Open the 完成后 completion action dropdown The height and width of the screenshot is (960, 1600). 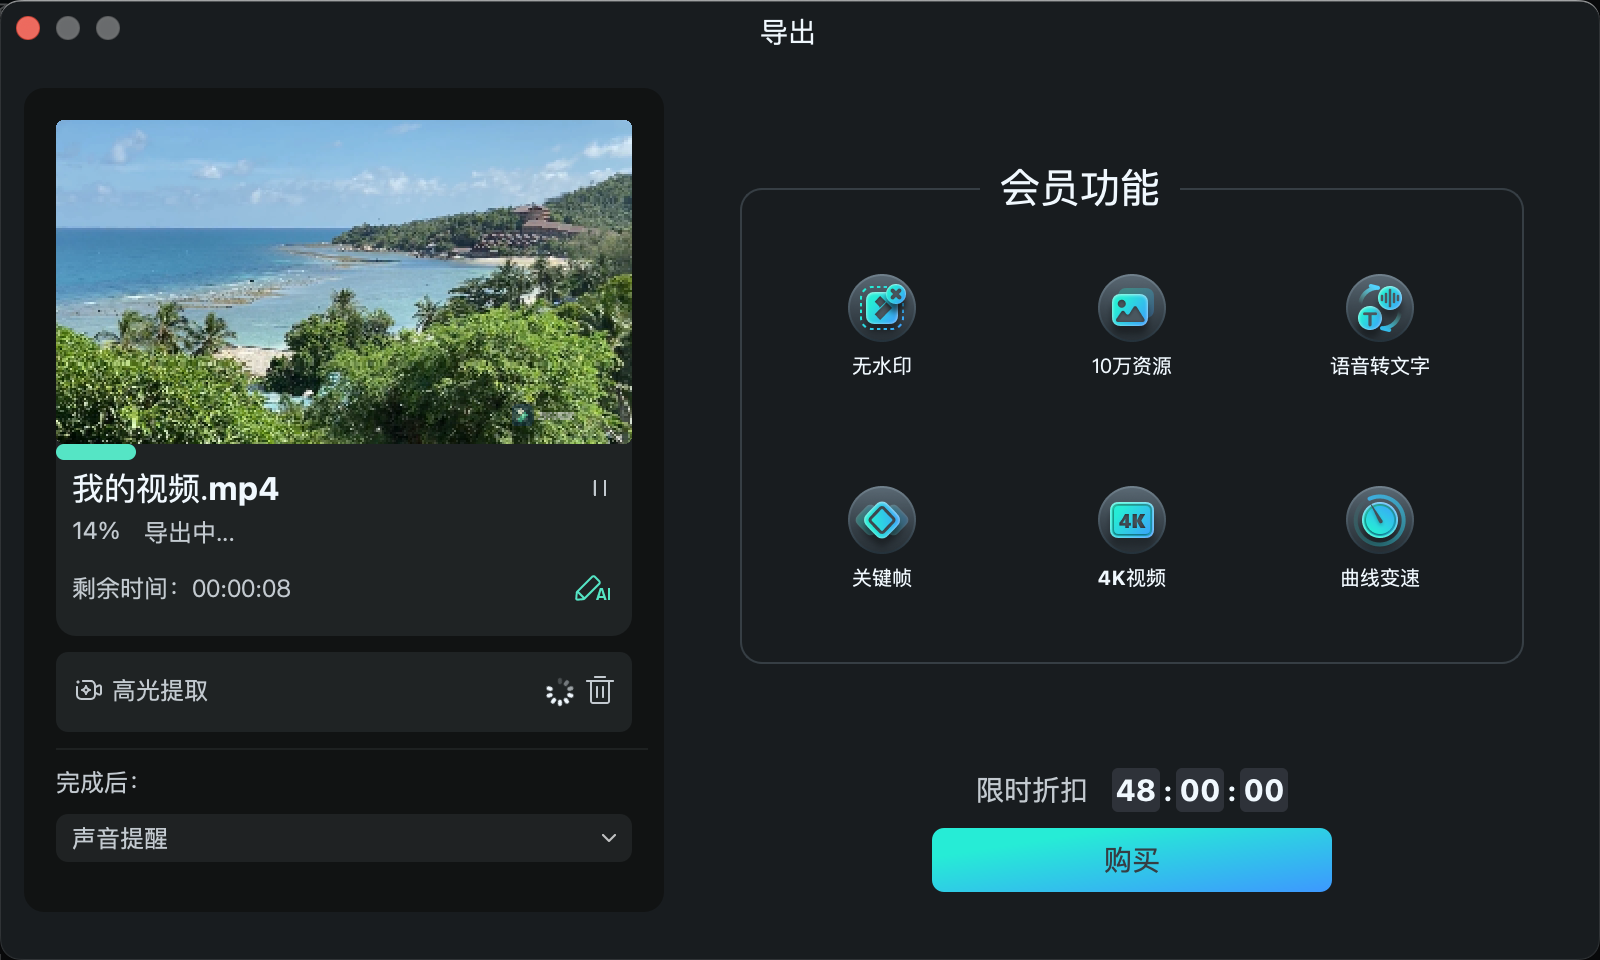pos(343,839)
